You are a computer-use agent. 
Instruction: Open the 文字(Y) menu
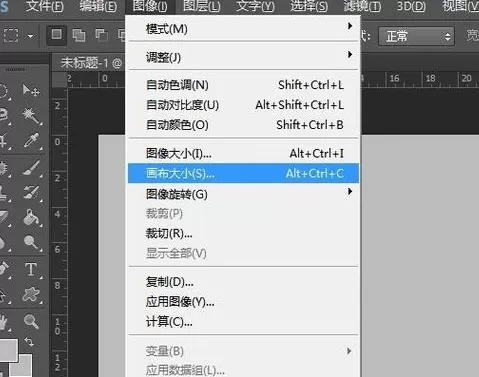point(255,7)
